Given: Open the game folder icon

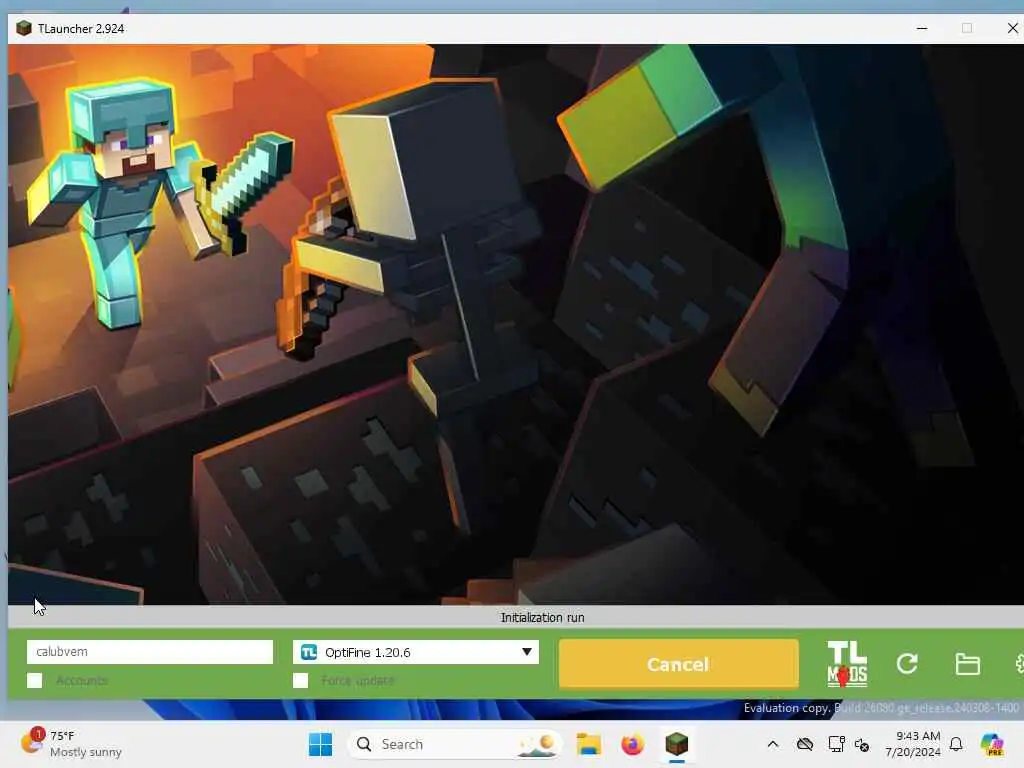Looking at the screenshot, I should pos(967,664).
